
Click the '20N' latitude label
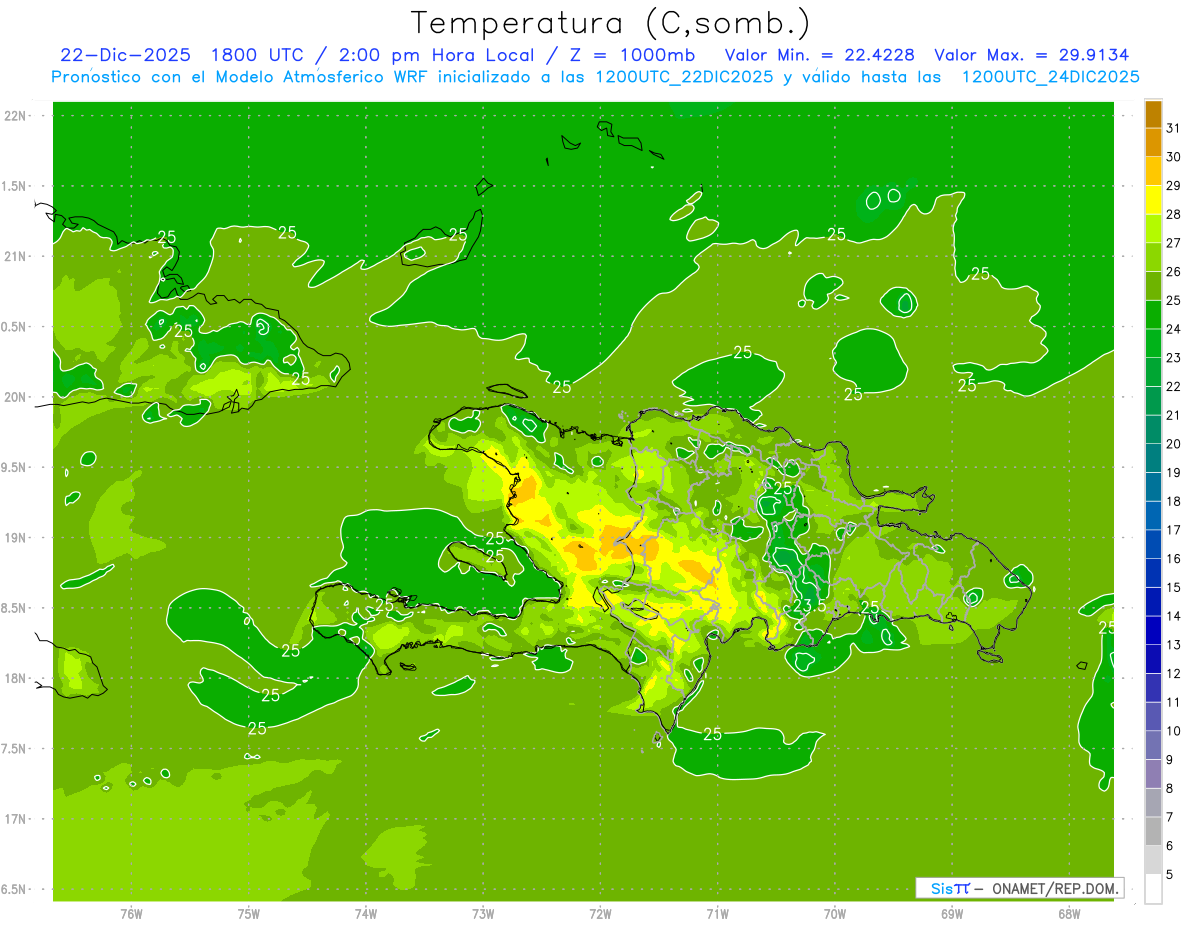(x=15, y=397)
